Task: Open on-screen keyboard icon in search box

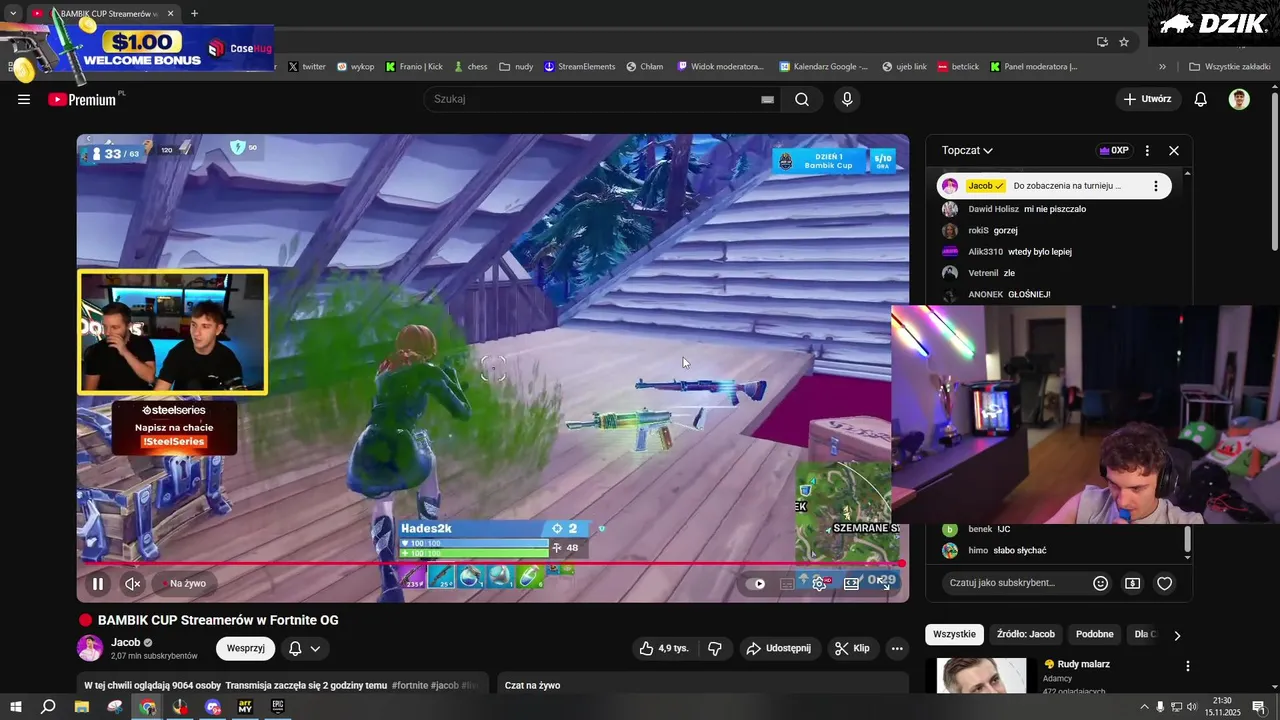Action: tap(767, 99)
